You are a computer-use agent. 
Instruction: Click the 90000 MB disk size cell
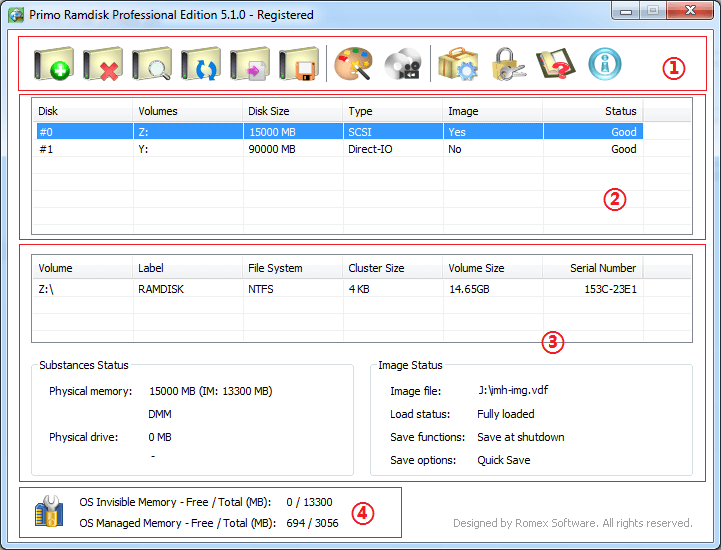point(272,149)
